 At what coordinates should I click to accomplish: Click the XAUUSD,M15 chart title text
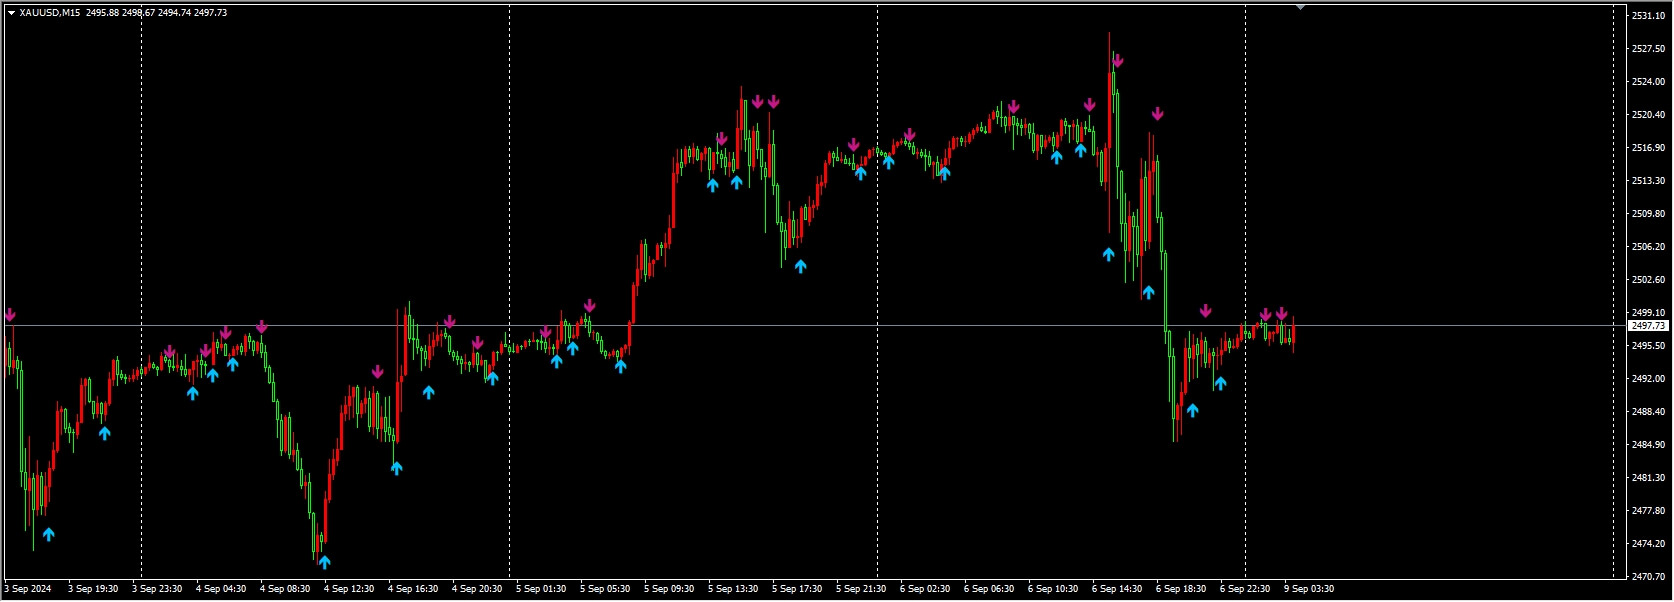click(50, 13)
